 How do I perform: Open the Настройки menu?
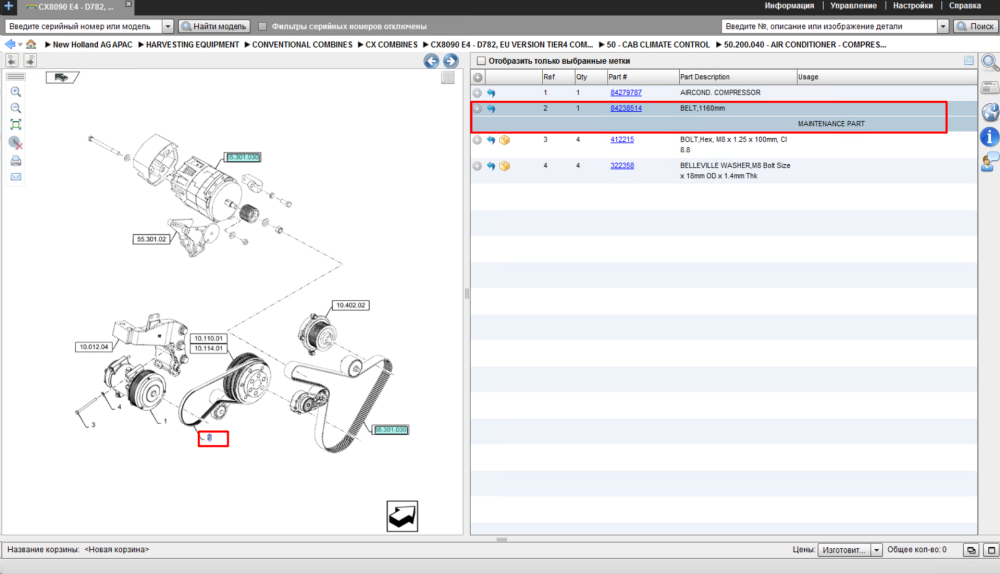coord(913,6)
